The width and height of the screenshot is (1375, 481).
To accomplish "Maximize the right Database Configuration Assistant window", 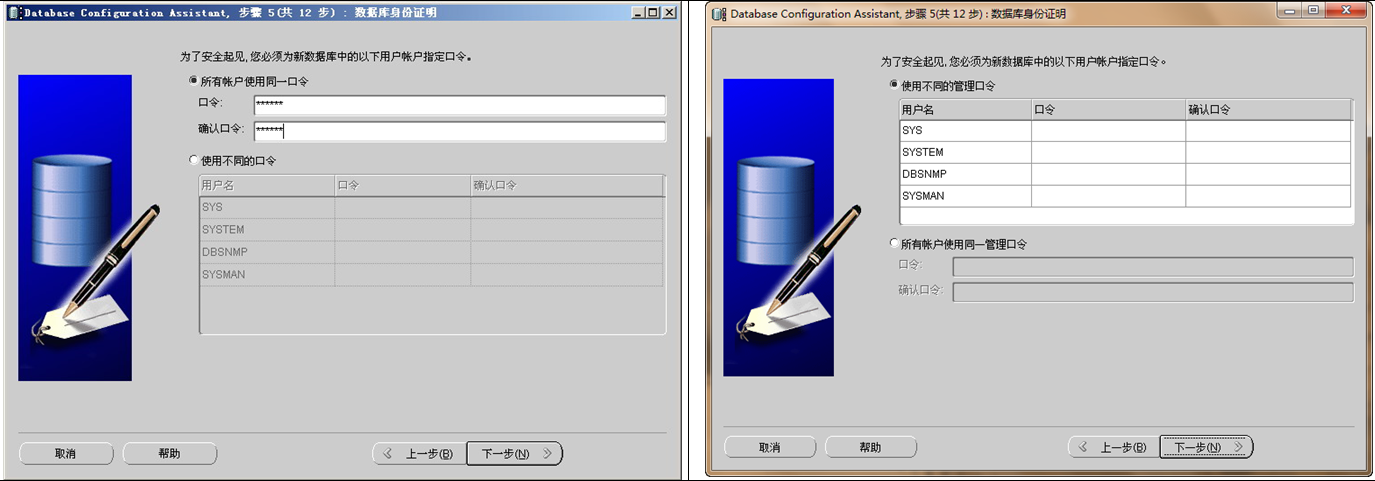I will pyautogui.click(x=1313, y=10).
